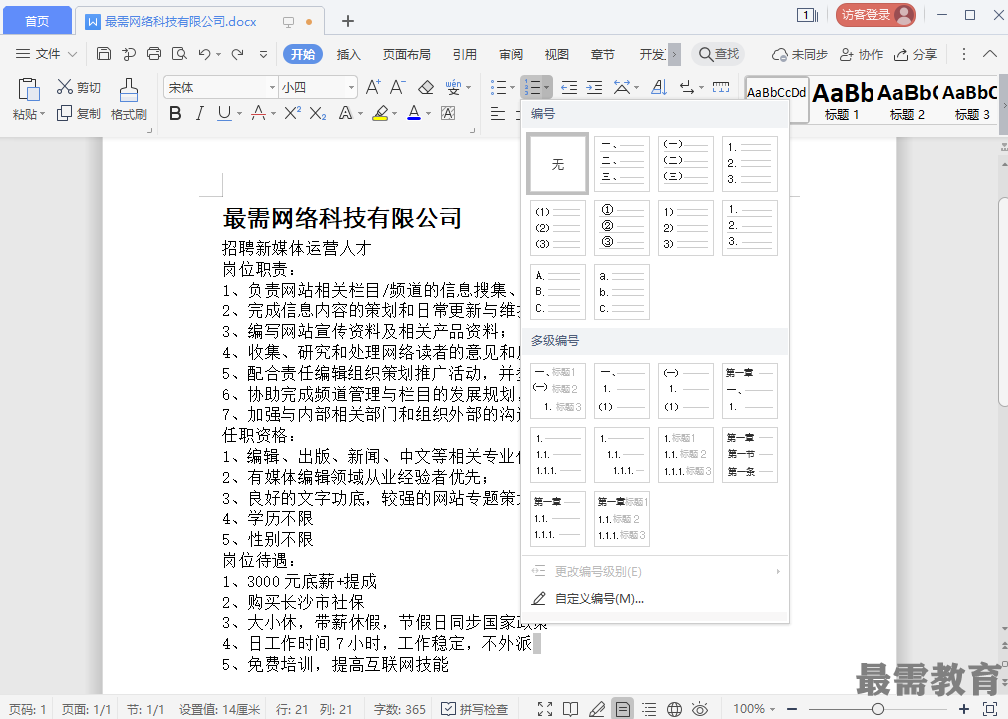Click the 查找 search button
This screenshot has height=719, width=1008.
click(x=719, y=54)
